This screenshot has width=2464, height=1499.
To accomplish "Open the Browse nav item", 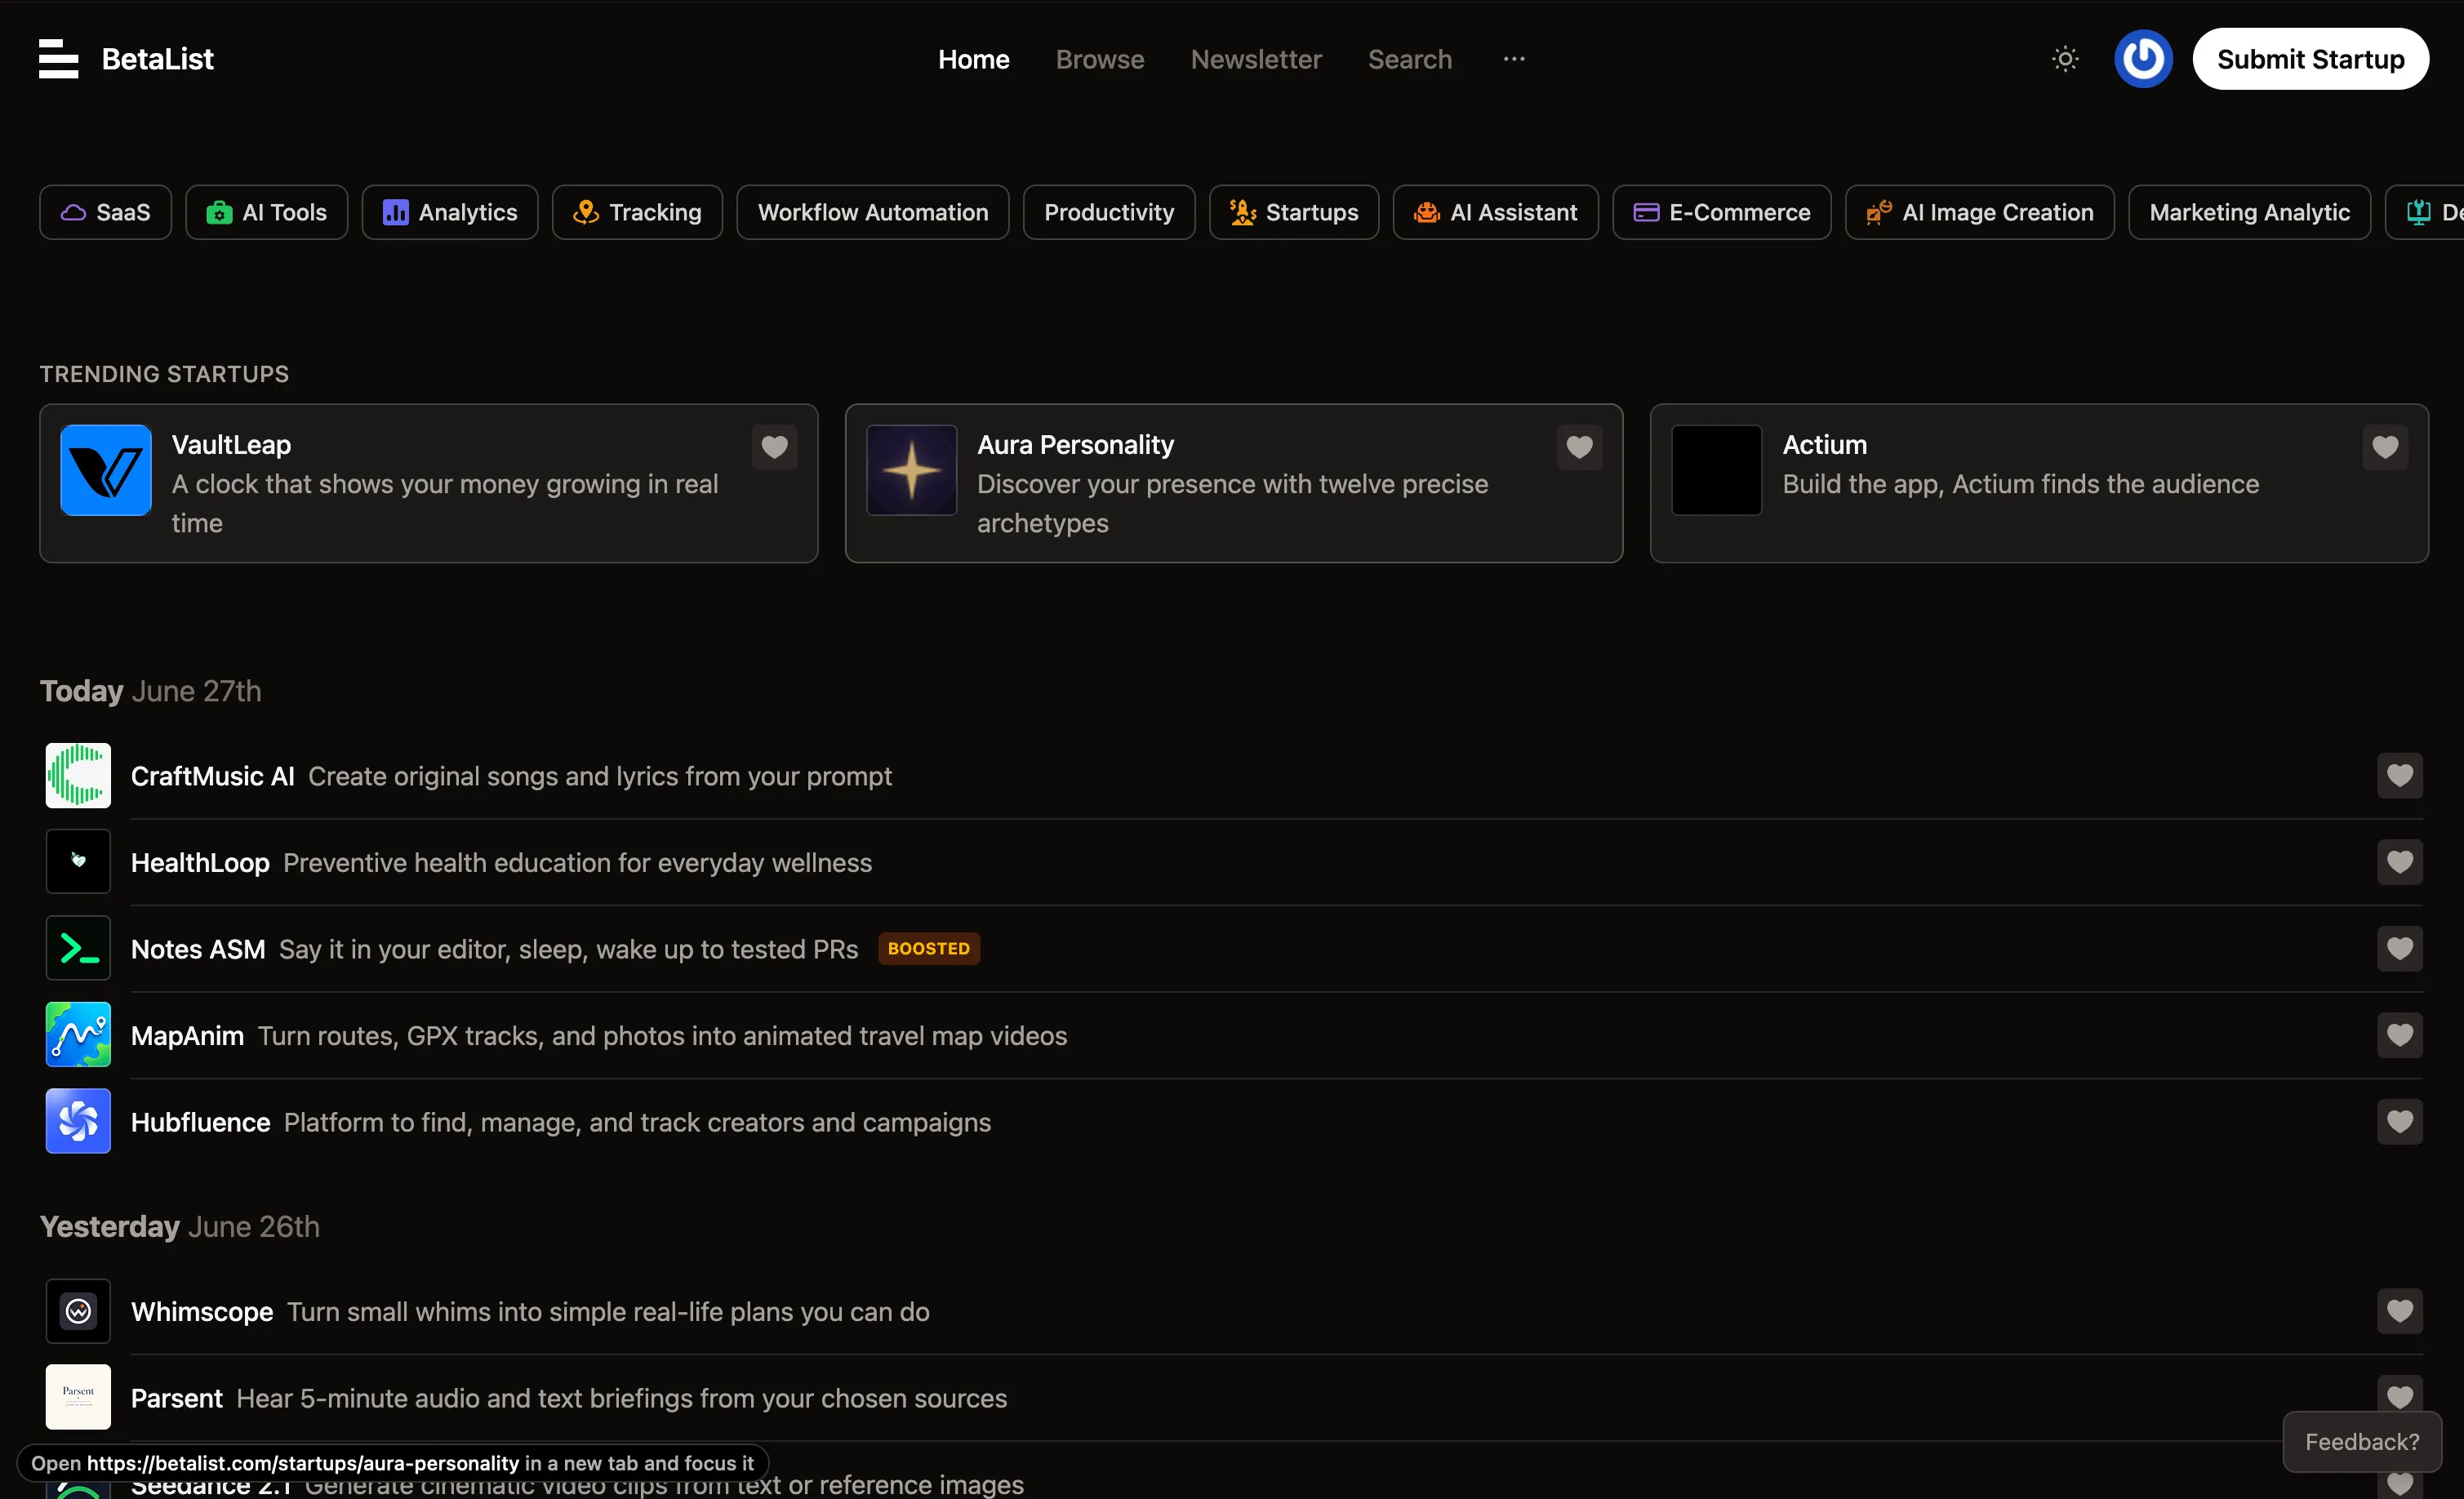I will pyautogui.click(x=1100, y=59).
